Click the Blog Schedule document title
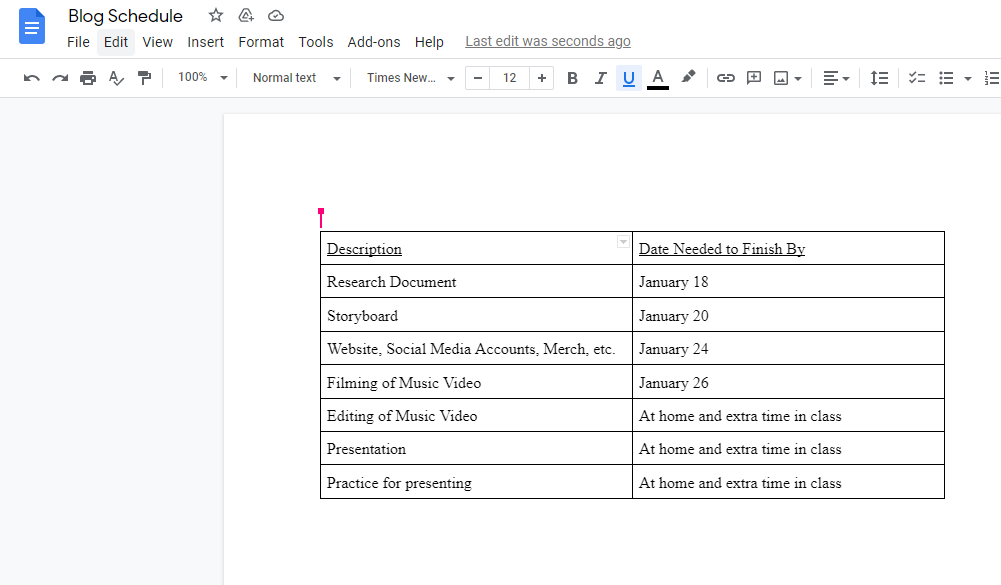Viewport: 1001px width, 585px height. tap(126, 16)
